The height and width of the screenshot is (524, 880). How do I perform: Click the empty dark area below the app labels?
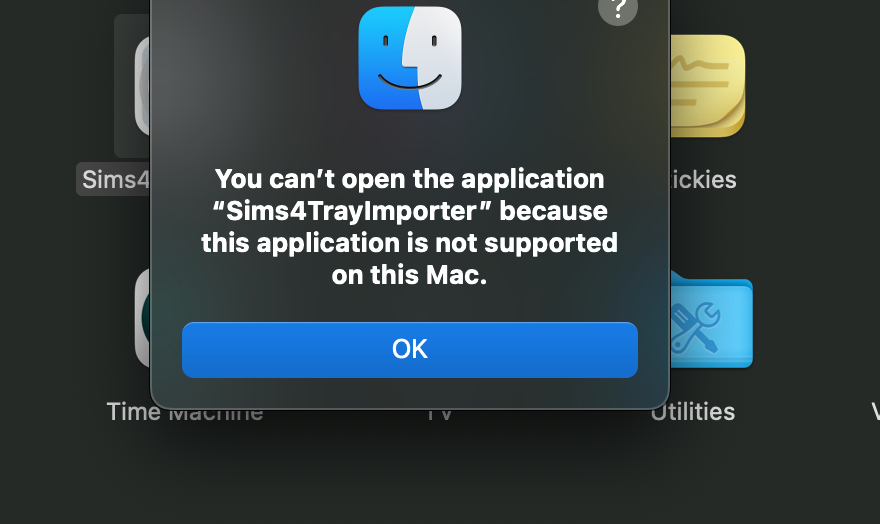coord(440,477)
